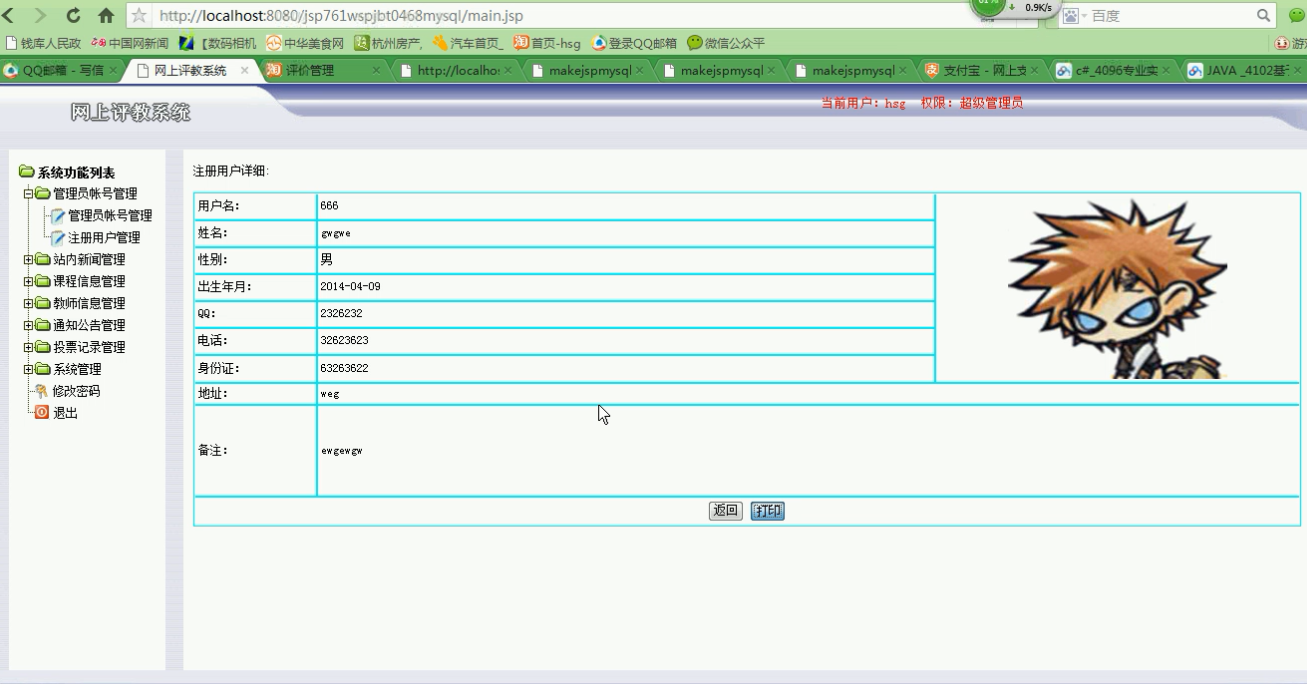Expand the 通知公告管理 tree node
1307x684 pixels.
[x=28, y=326]
